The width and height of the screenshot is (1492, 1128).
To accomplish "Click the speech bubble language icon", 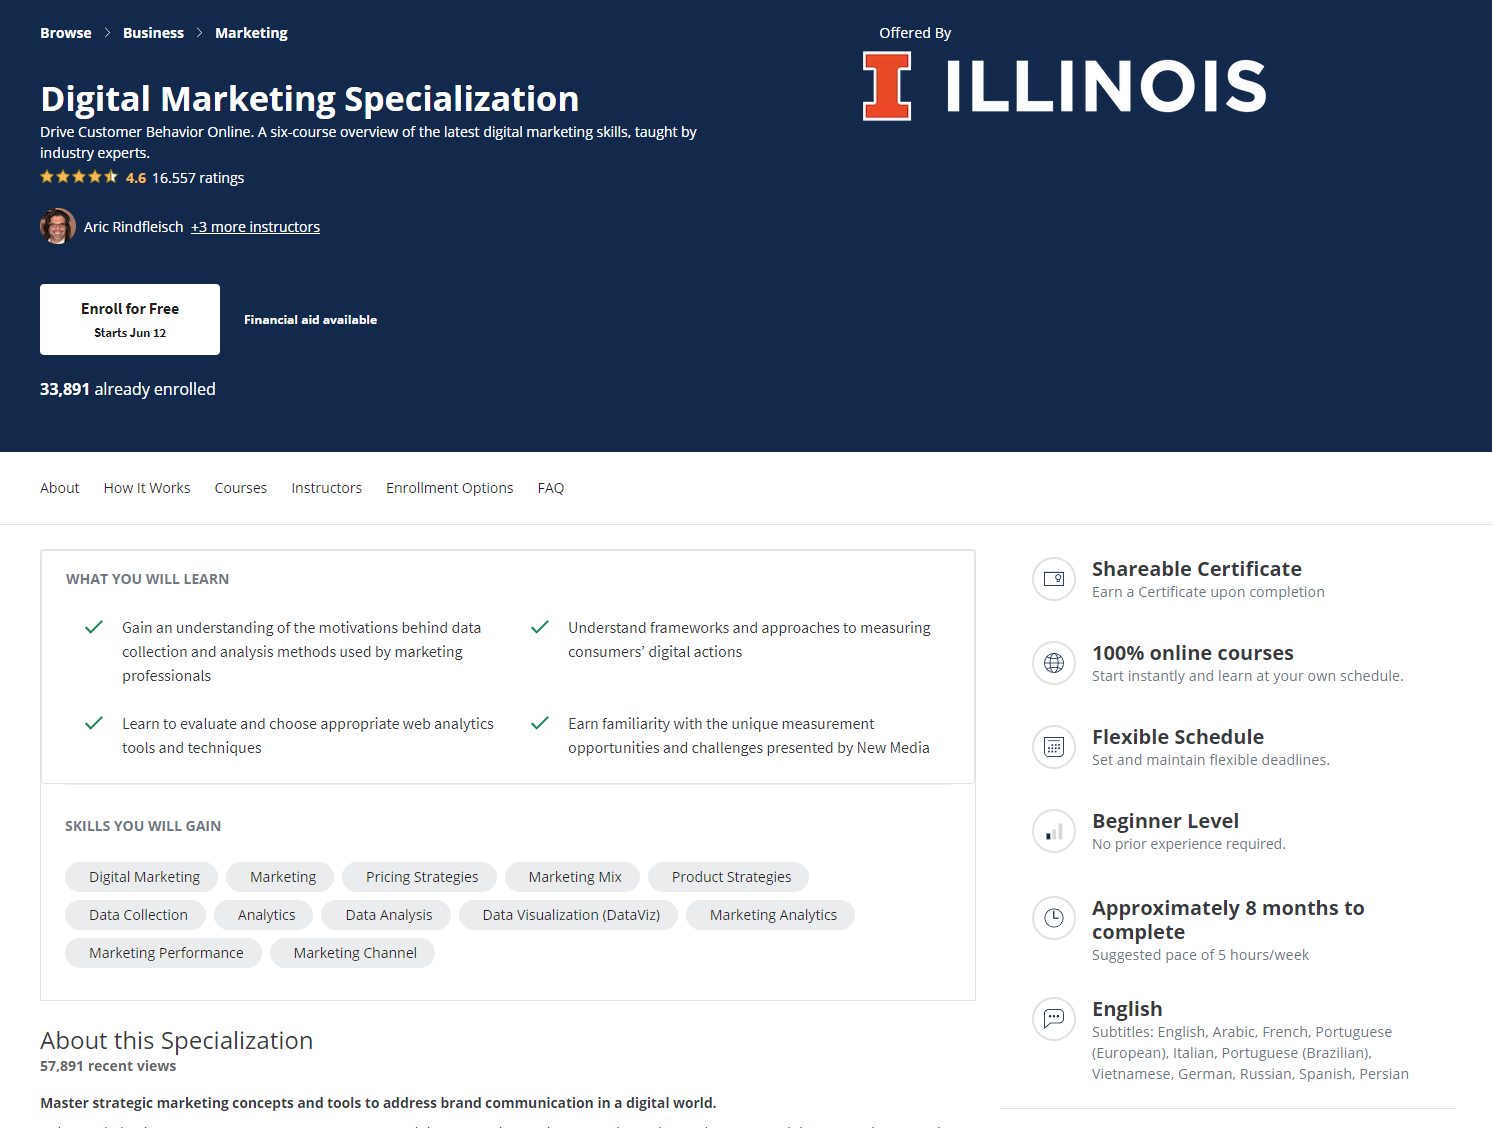I will 1054,1019.
